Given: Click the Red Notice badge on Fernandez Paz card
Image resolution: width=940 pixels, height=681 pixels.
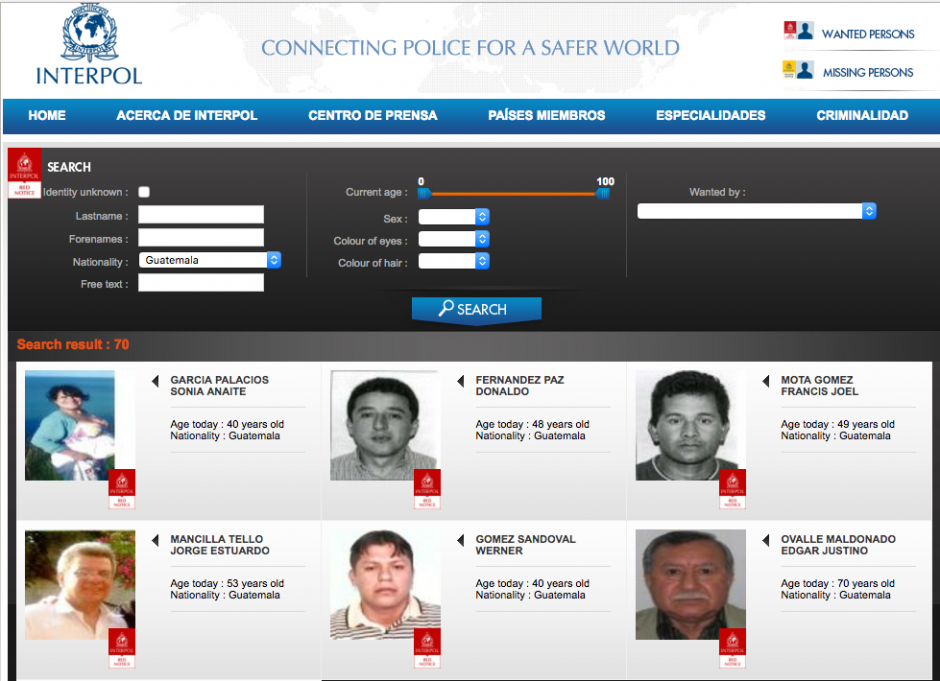Looking at the screenshot, I should point(425,490).
